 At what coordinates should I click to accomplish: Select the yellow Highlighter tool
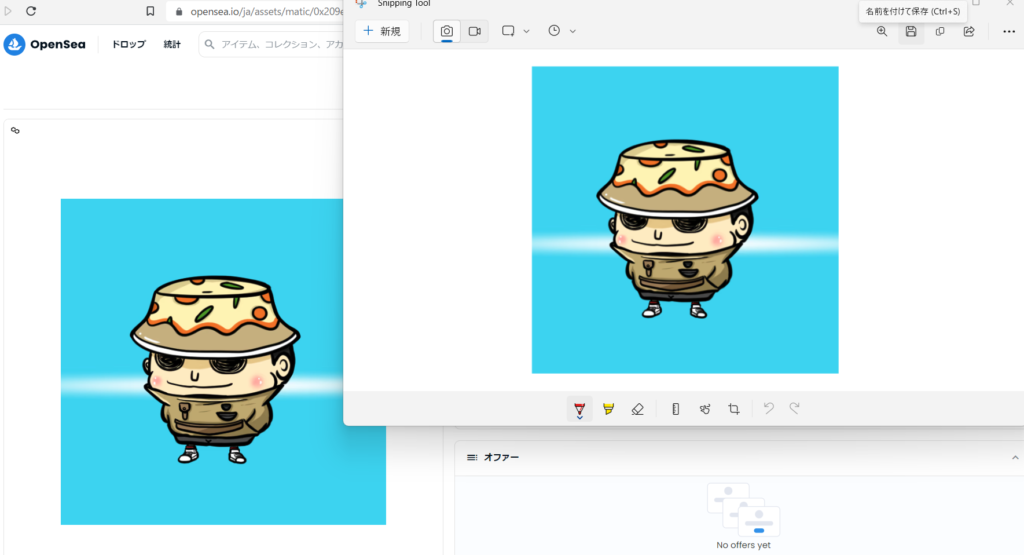[609, 409]
